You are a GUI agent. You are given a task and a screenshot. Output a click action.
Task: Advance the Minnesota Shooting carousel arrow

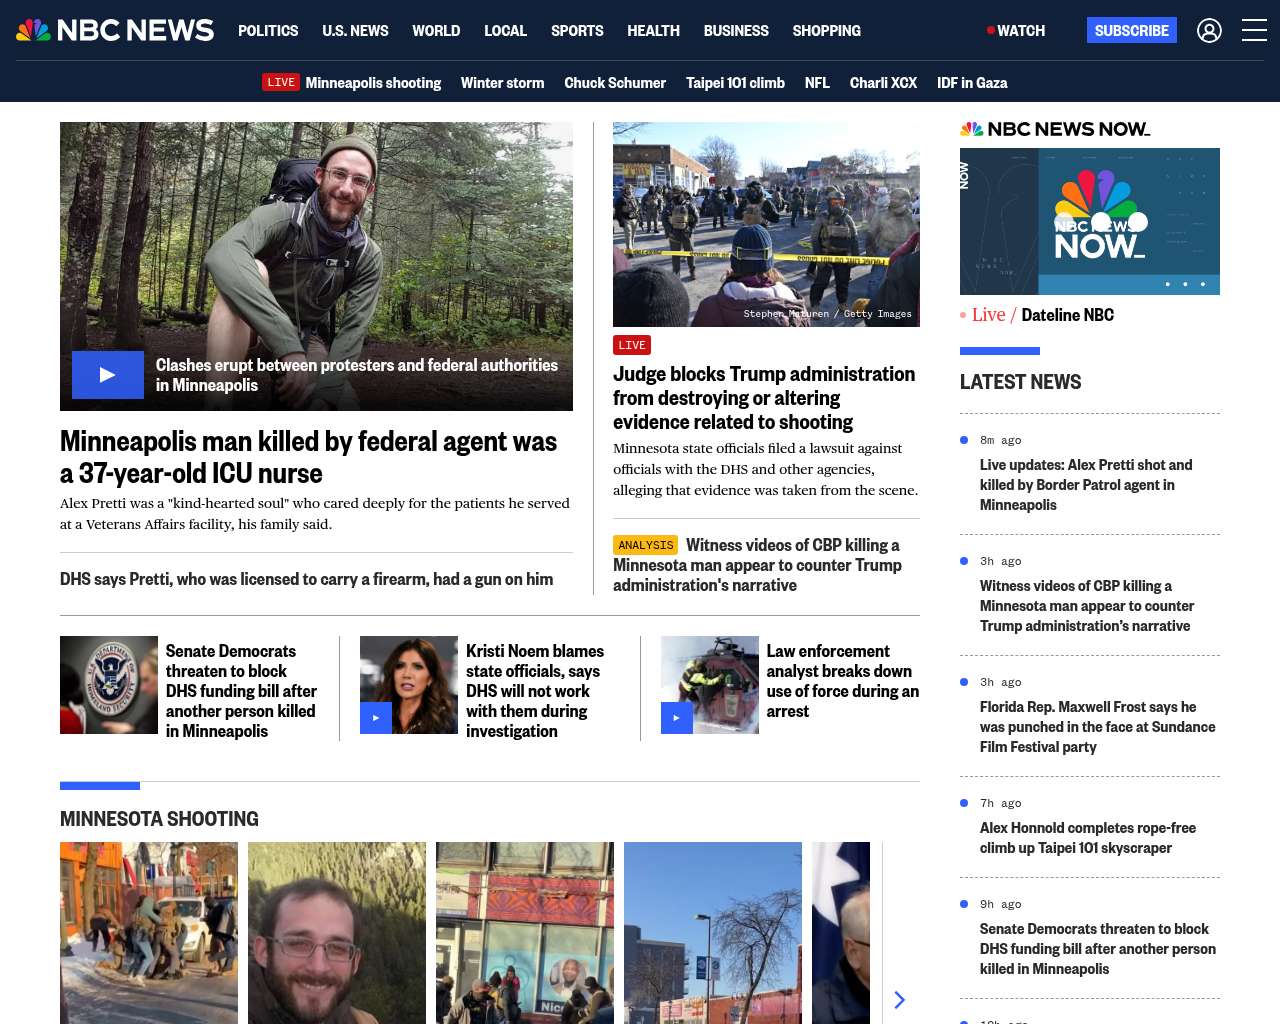[x=899, y=1000]
